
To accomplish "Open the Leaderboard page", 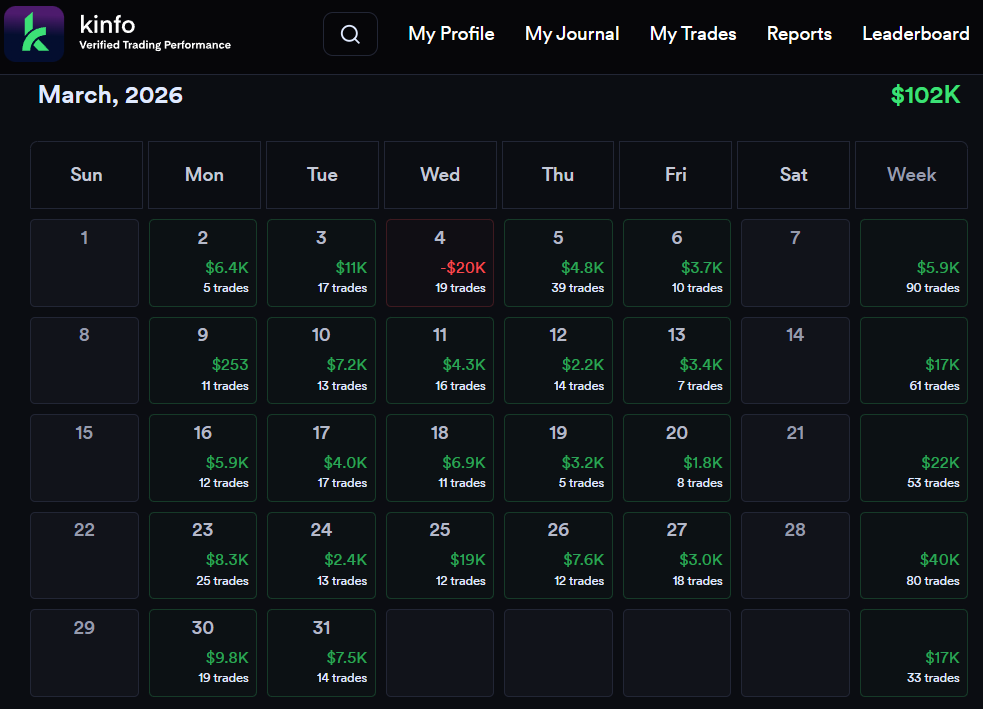I will coord(916,34).
